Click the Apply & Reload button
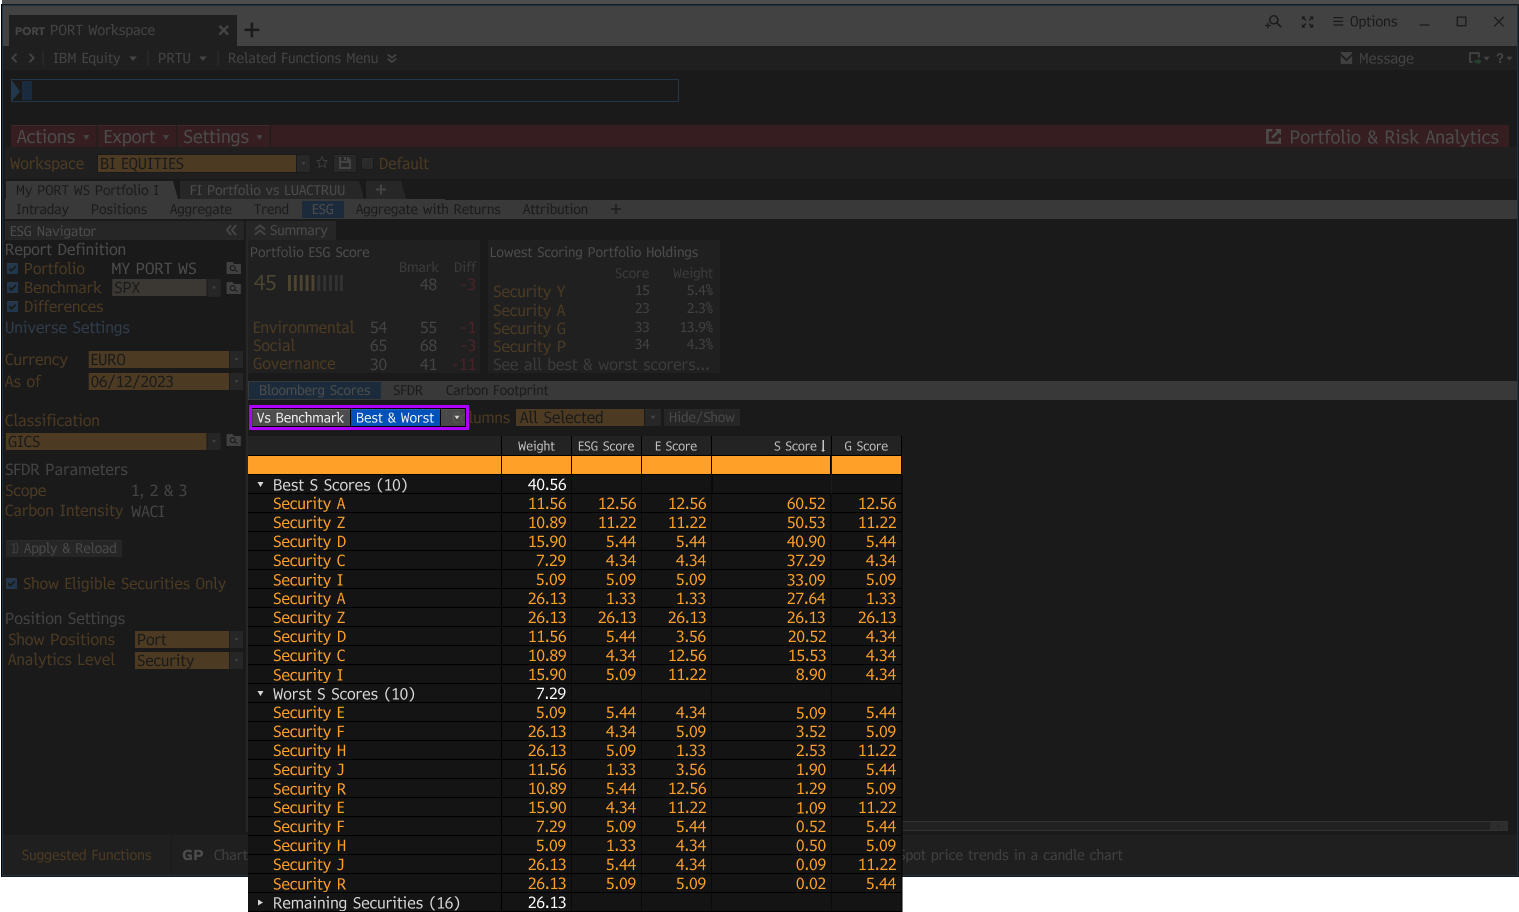1519x912 pixels. point(64,548)
